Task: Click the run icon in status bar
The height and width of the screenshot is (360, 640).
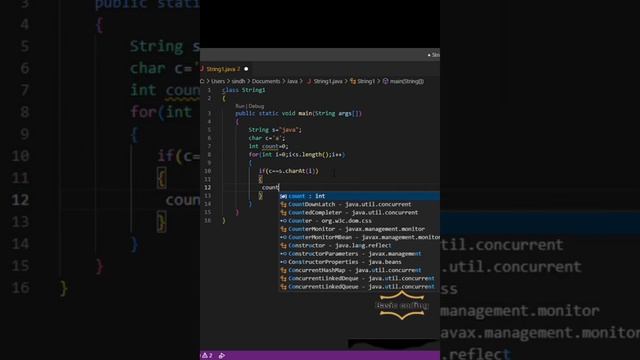Action: 222,356
